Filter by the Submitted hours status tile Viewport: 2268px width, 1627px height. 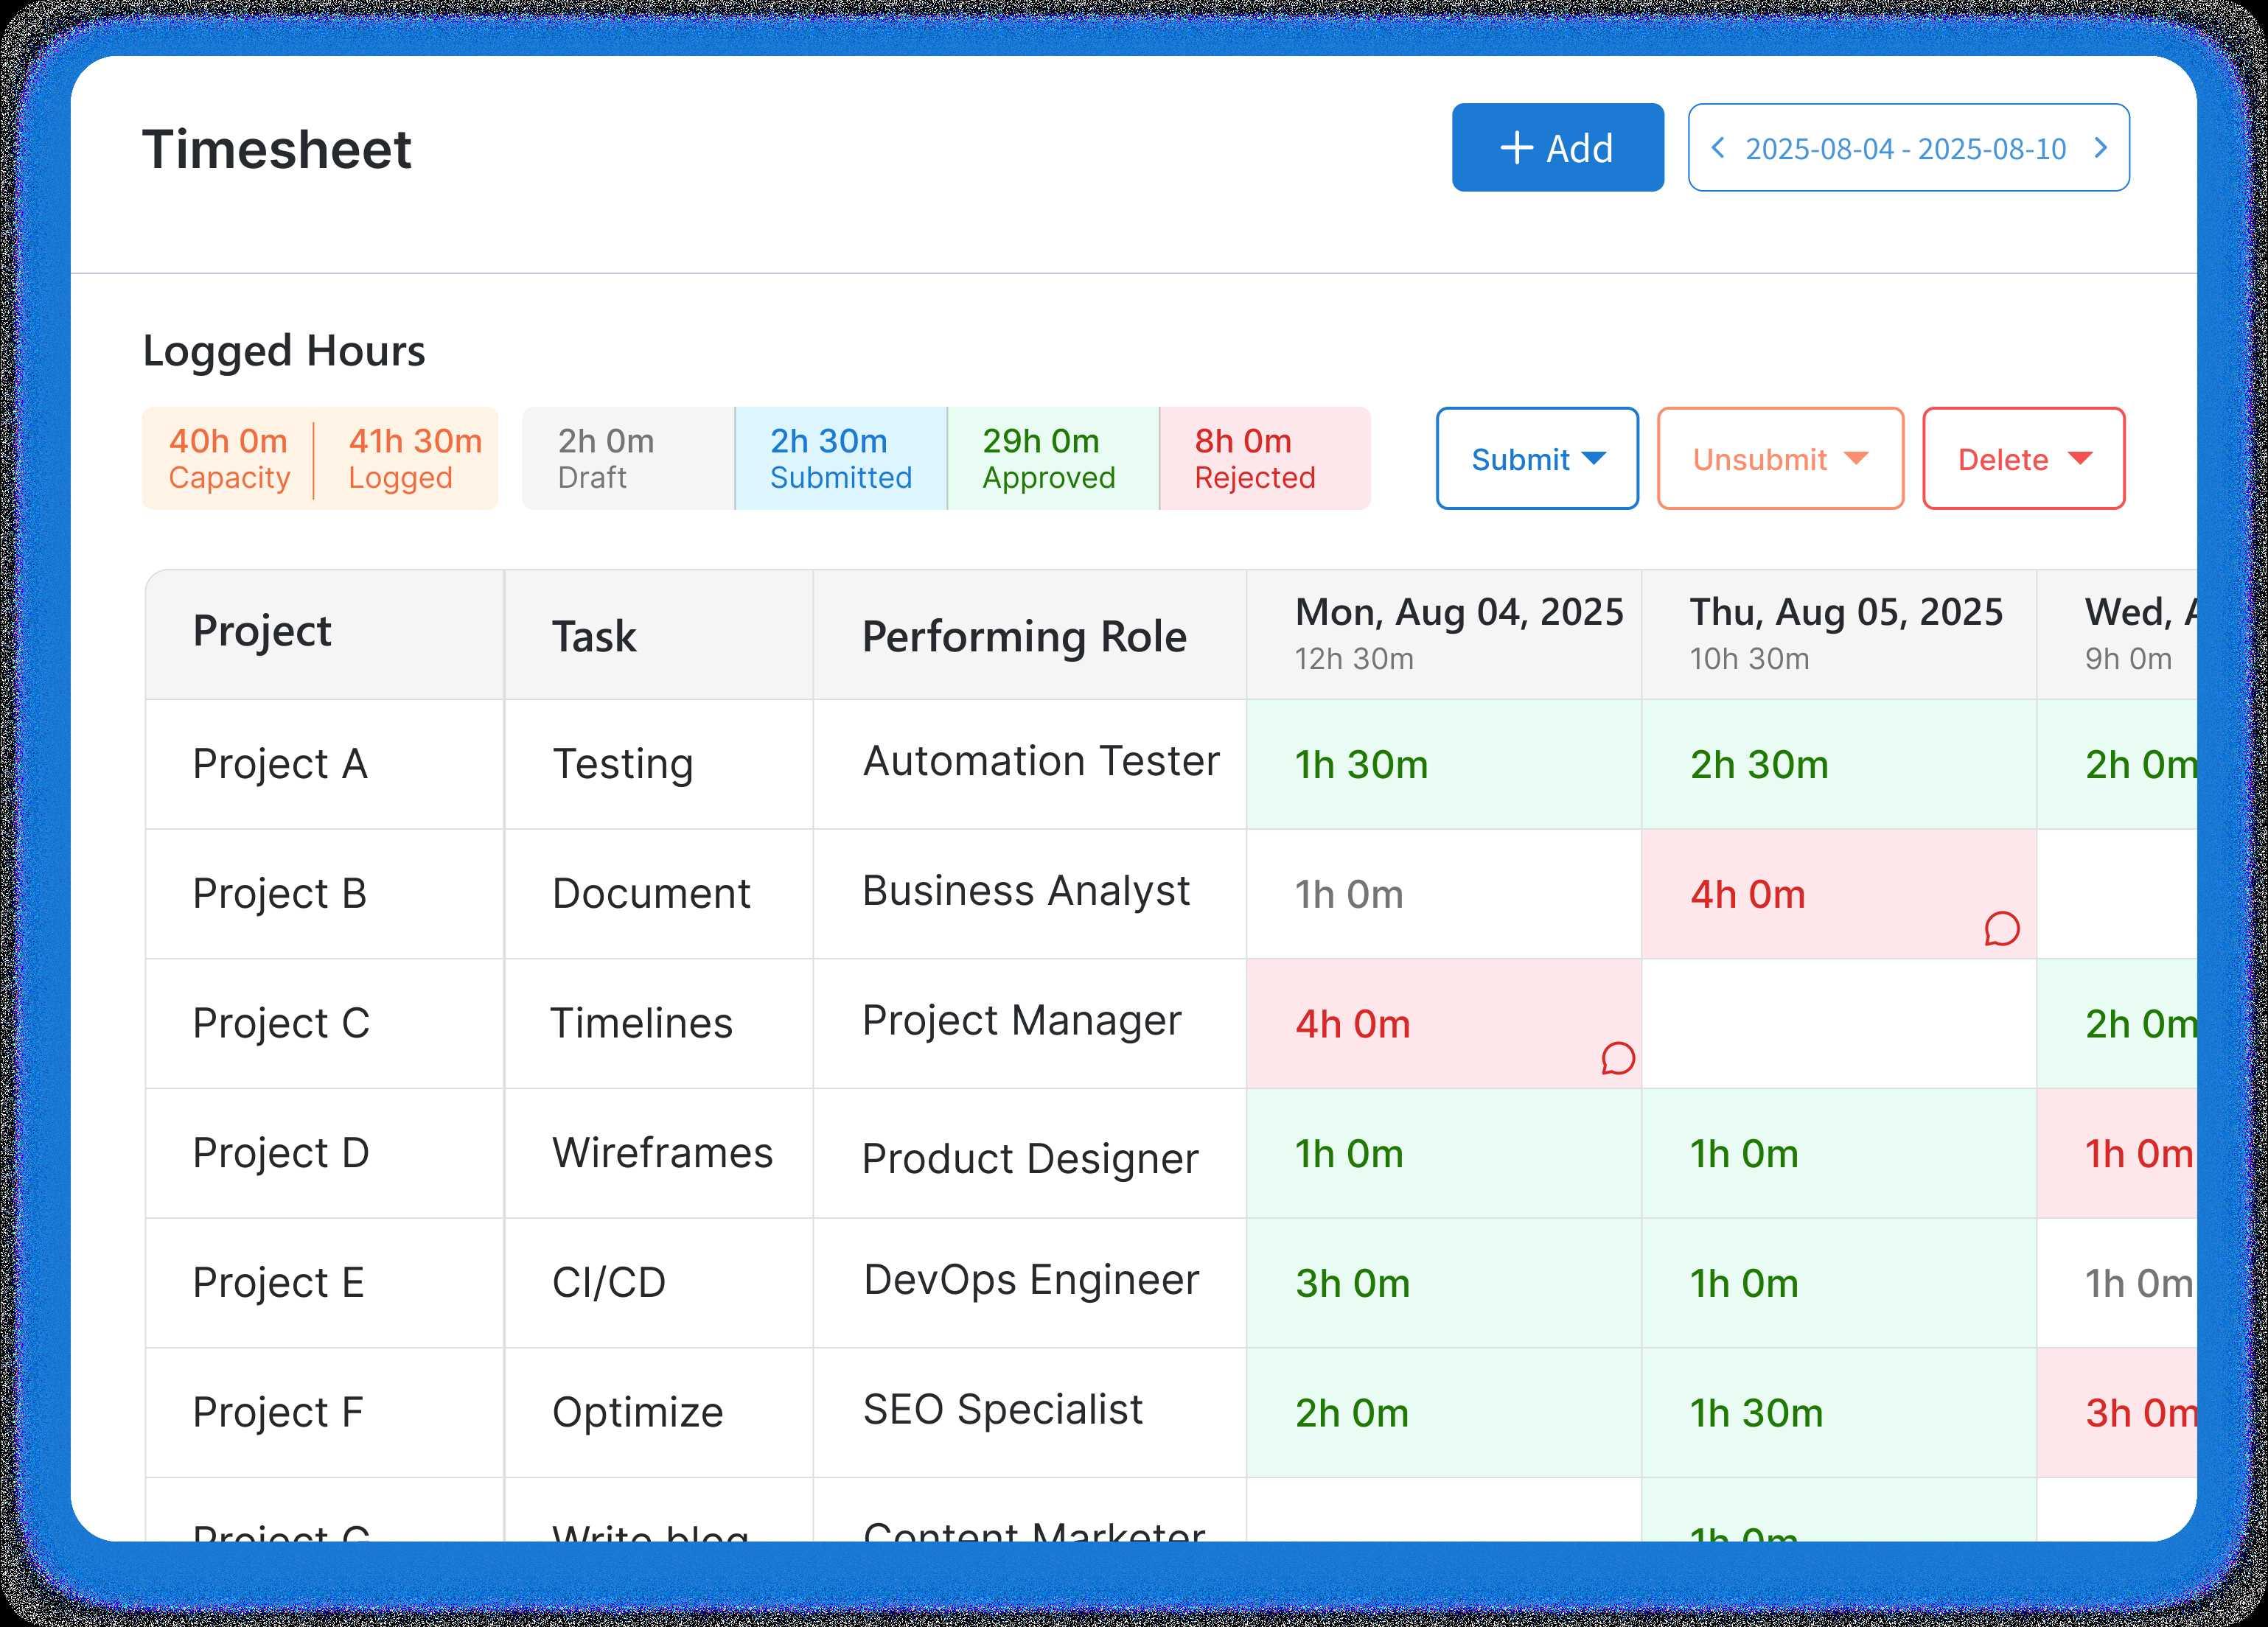pyautogui.click(x=840, y=458)
